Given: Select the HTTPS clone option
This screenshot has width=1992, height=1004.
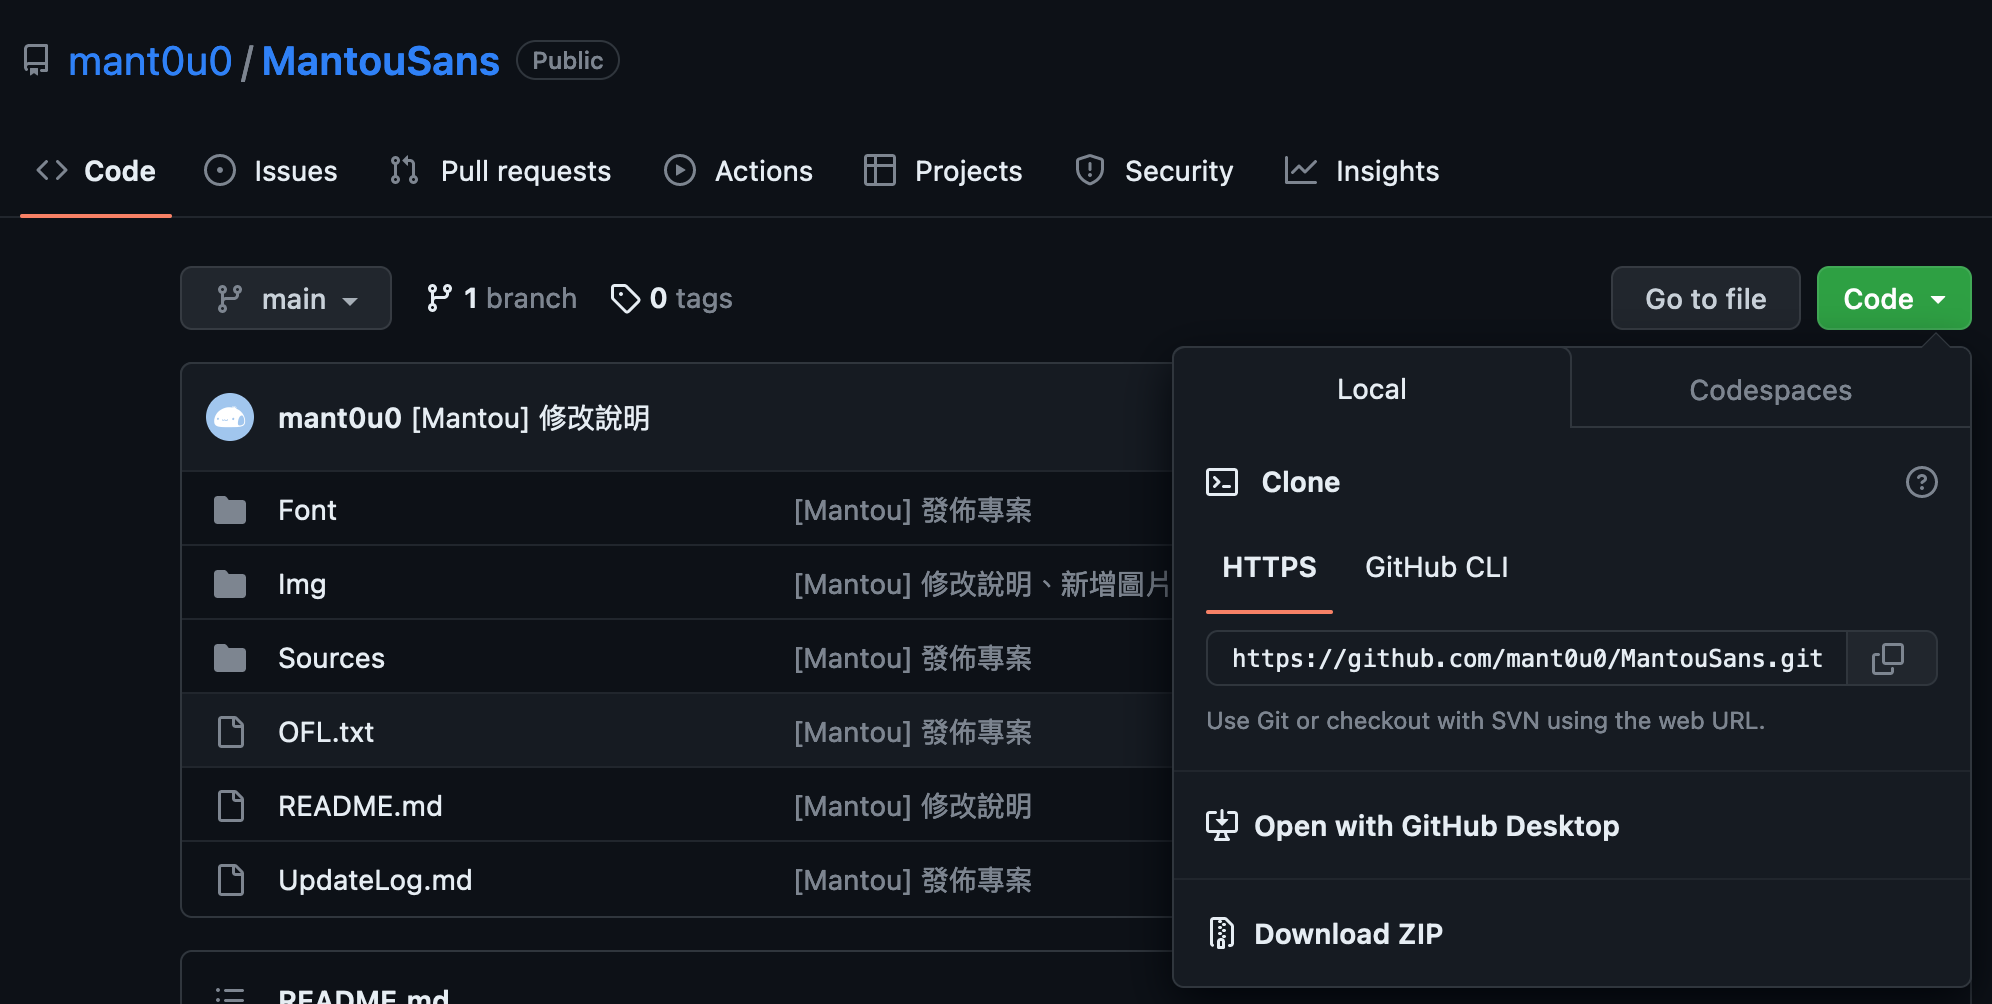Looking at the screenshot, I should coord(1269,567).
